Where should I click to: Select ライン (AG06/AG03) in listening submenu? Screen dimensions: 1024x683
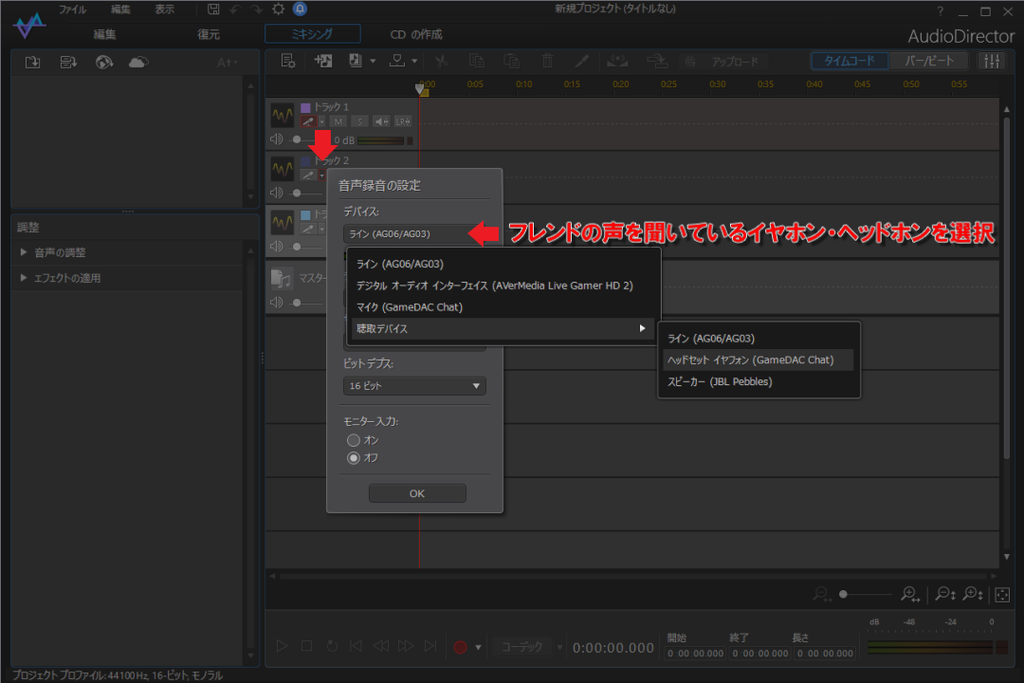758,338
